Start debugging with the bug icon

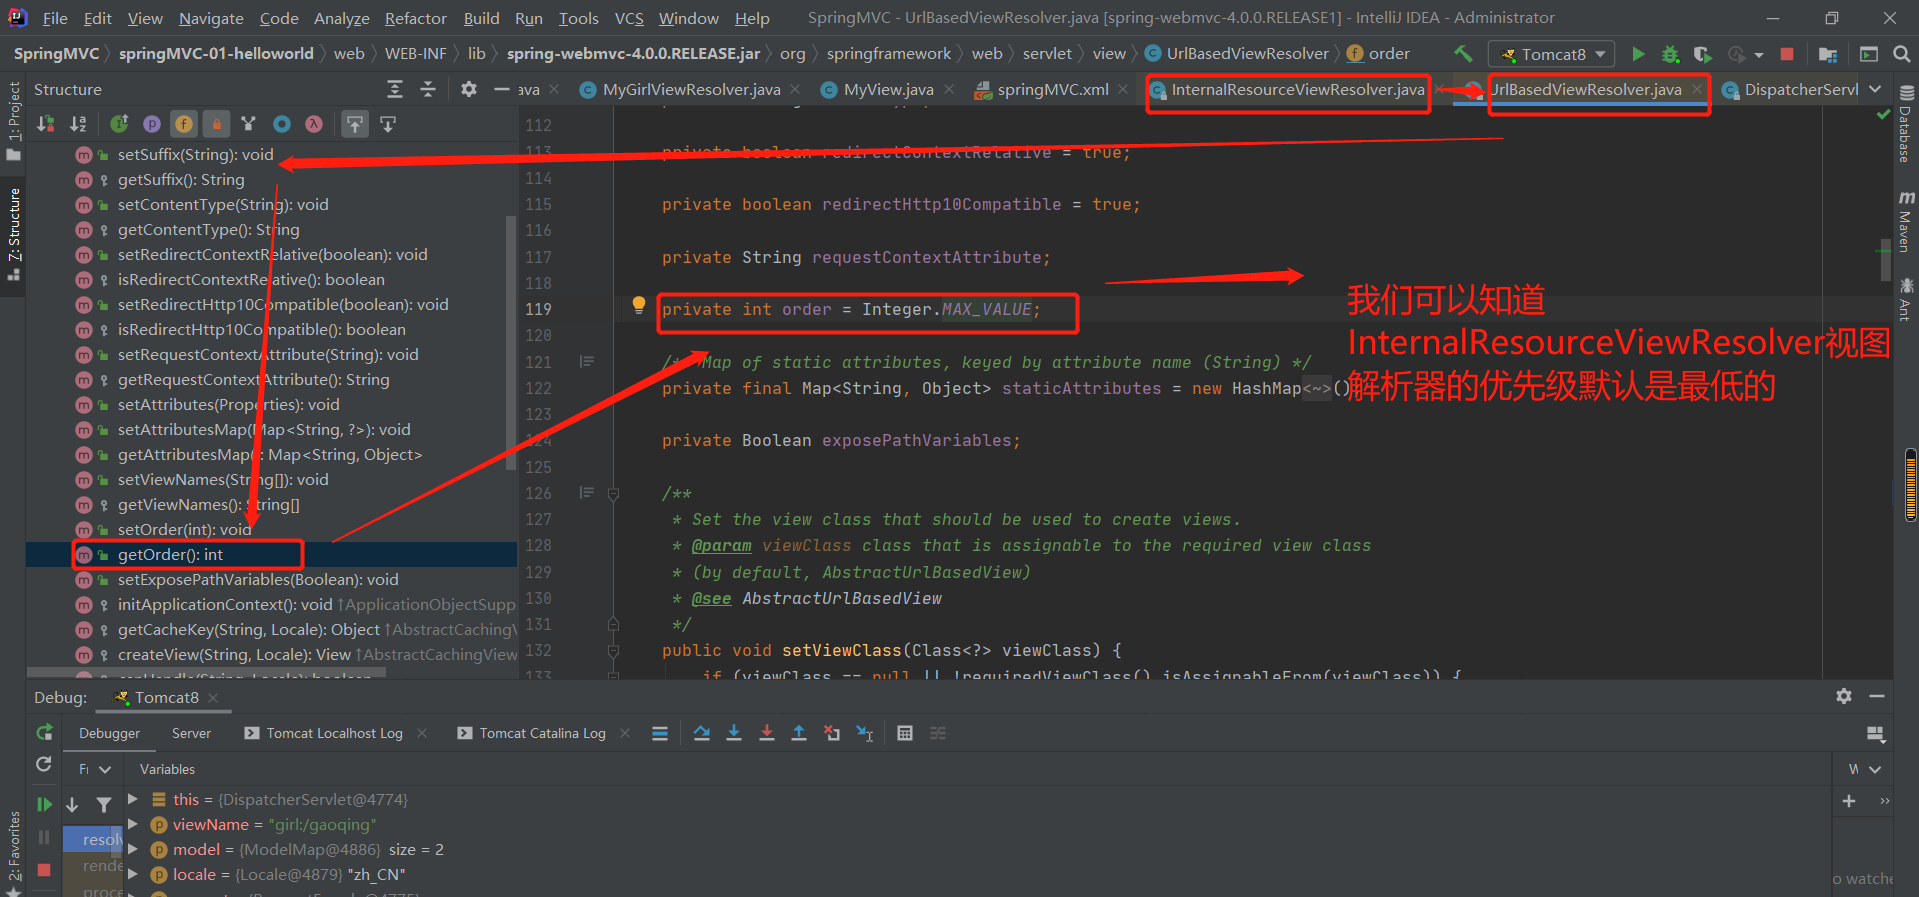(1670, 54)
